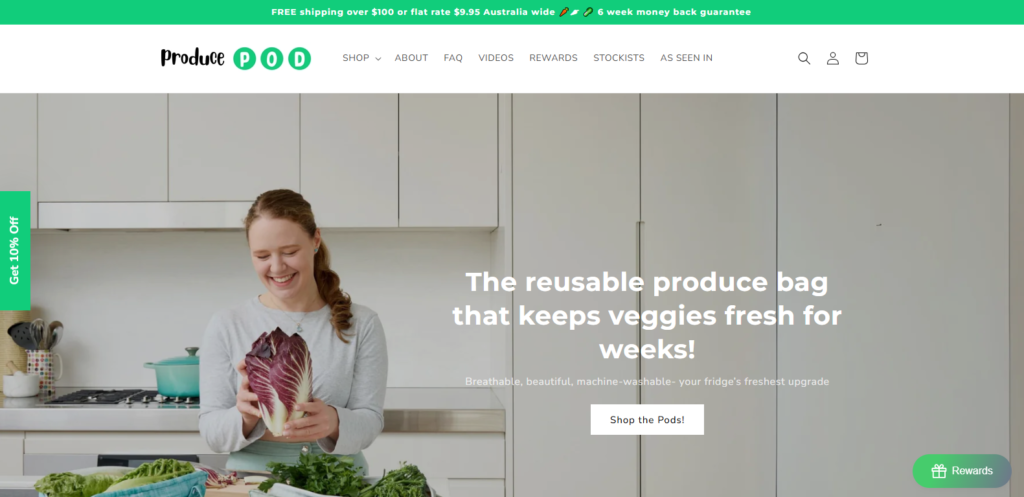Viewport: 1024px width, 497px height.
Task: Open the REWARDS nav link
Action: pyautogui.click(x=553, y=58)
